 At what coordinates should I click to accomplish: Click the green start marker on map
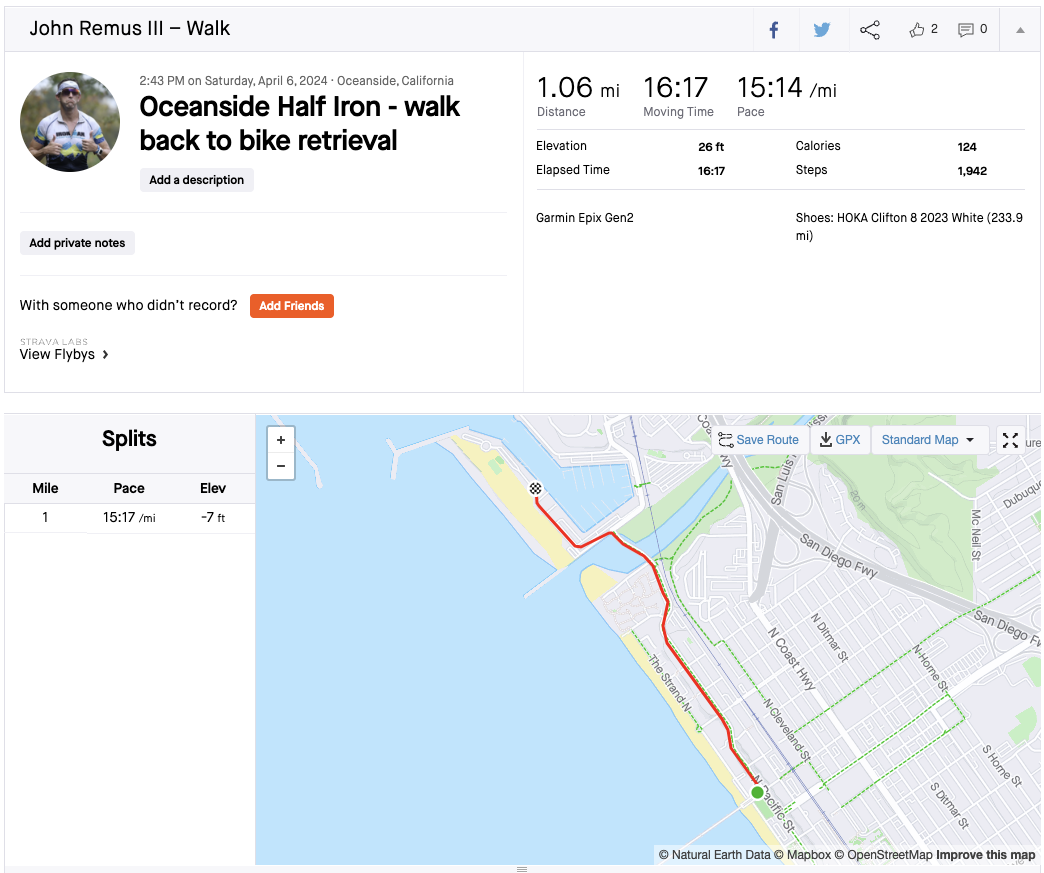click(757, 792)
